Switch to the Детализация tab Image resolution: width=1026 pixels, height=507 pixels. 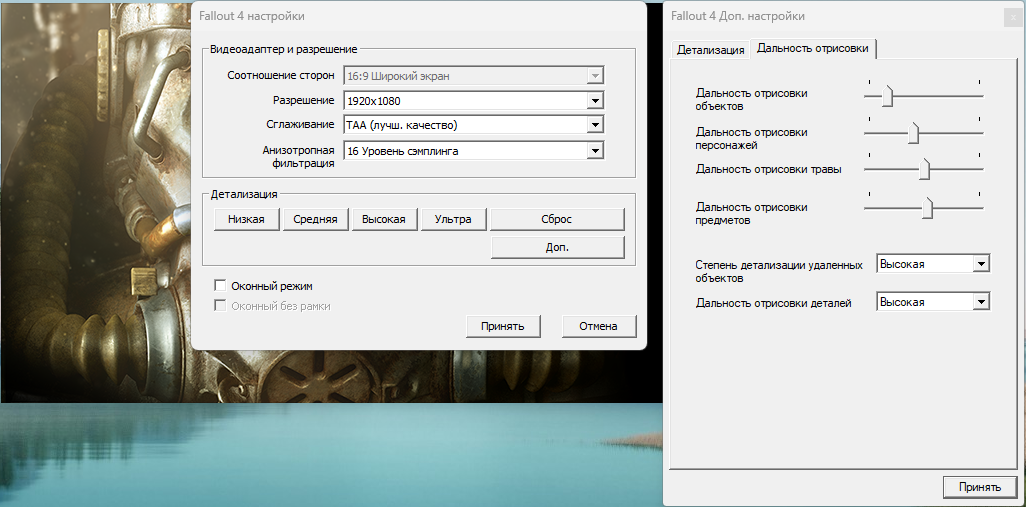click(x=711, y=50)
